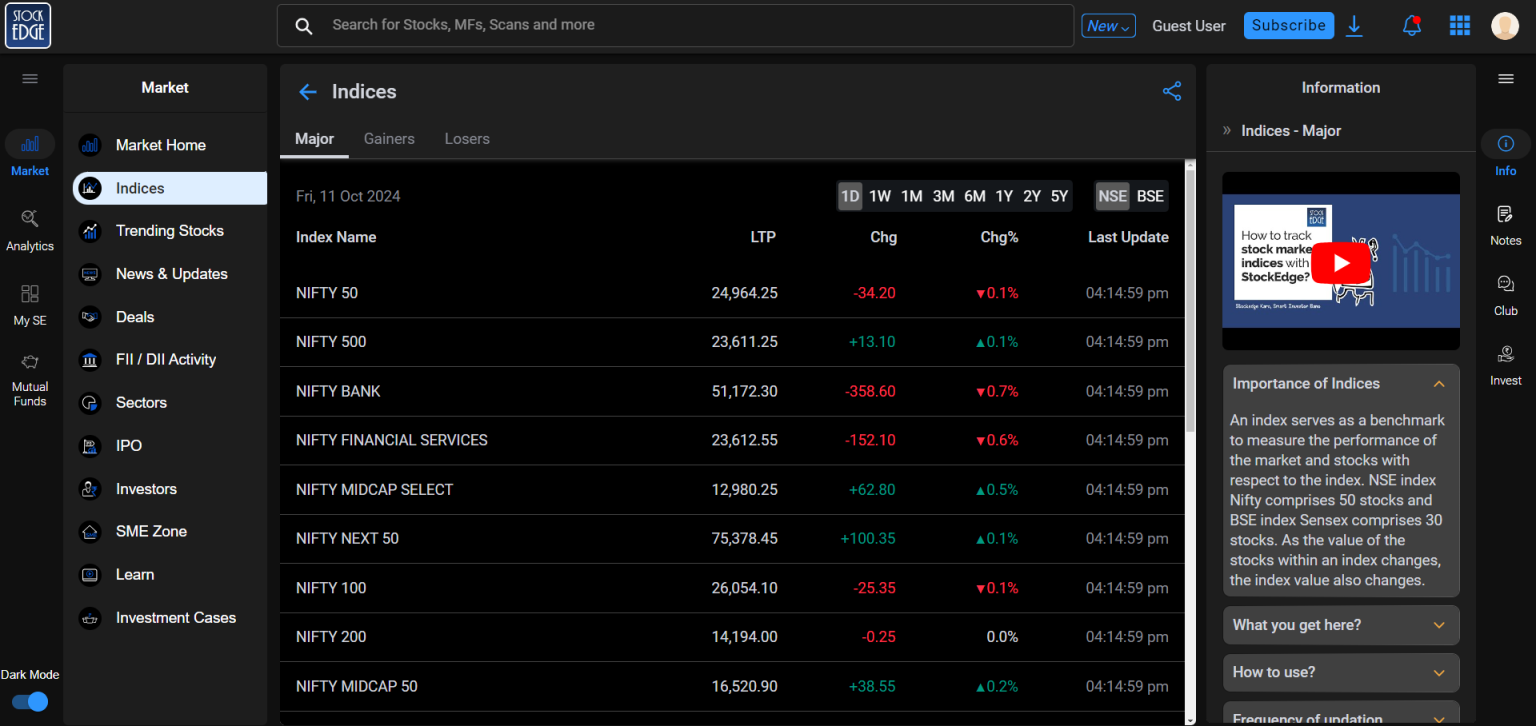Click the Subscribe button
Screen dimensions: 1536x726
point(1288,25)
